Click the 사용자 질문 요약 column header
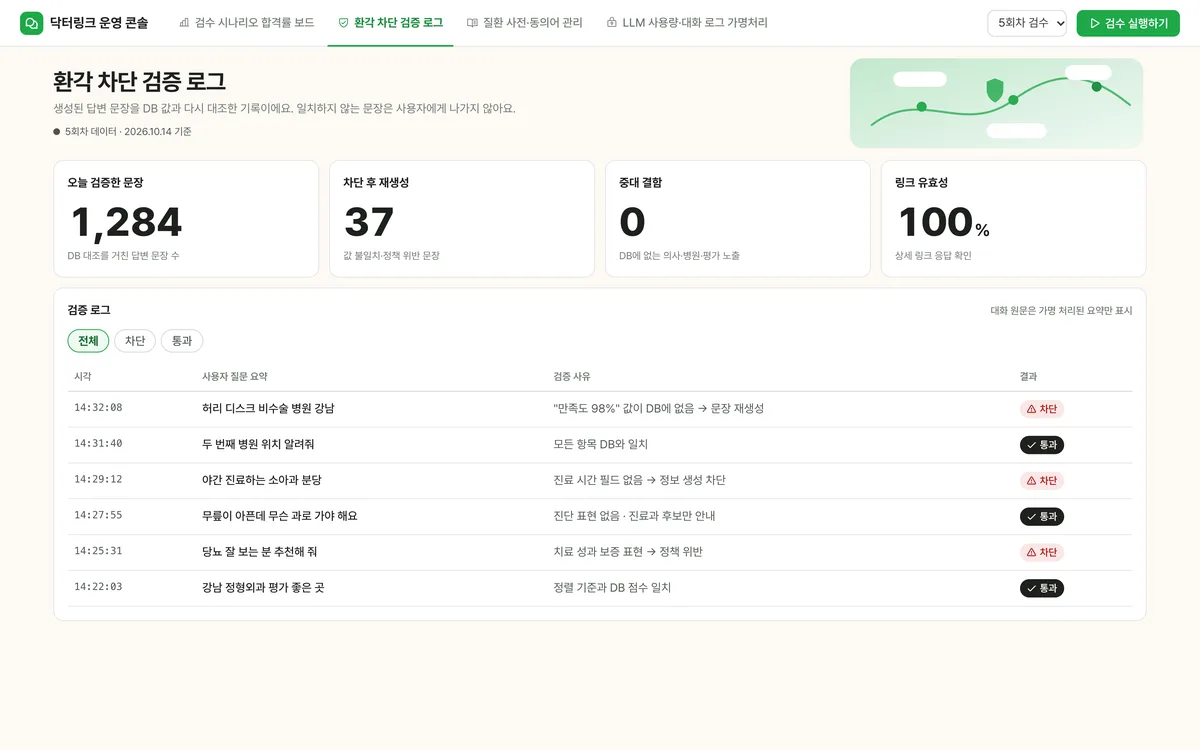The height and width of the screenshot is (750, 1200). [235, 377]
